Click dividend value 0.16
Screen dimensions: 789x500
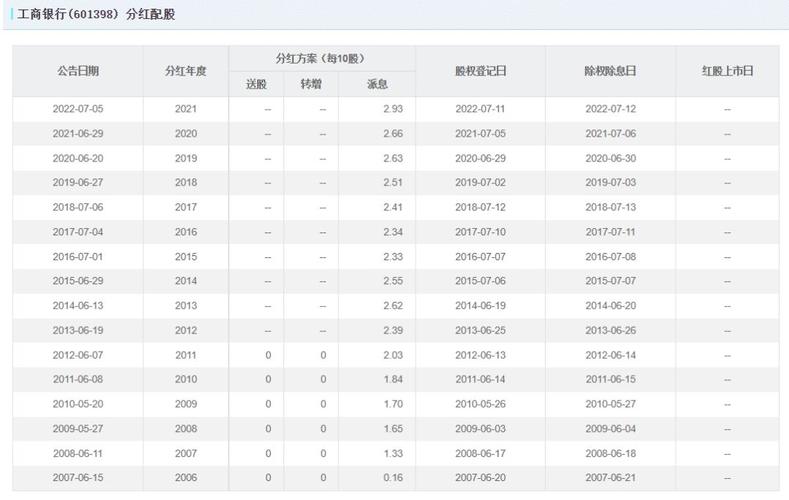point(393,478)
